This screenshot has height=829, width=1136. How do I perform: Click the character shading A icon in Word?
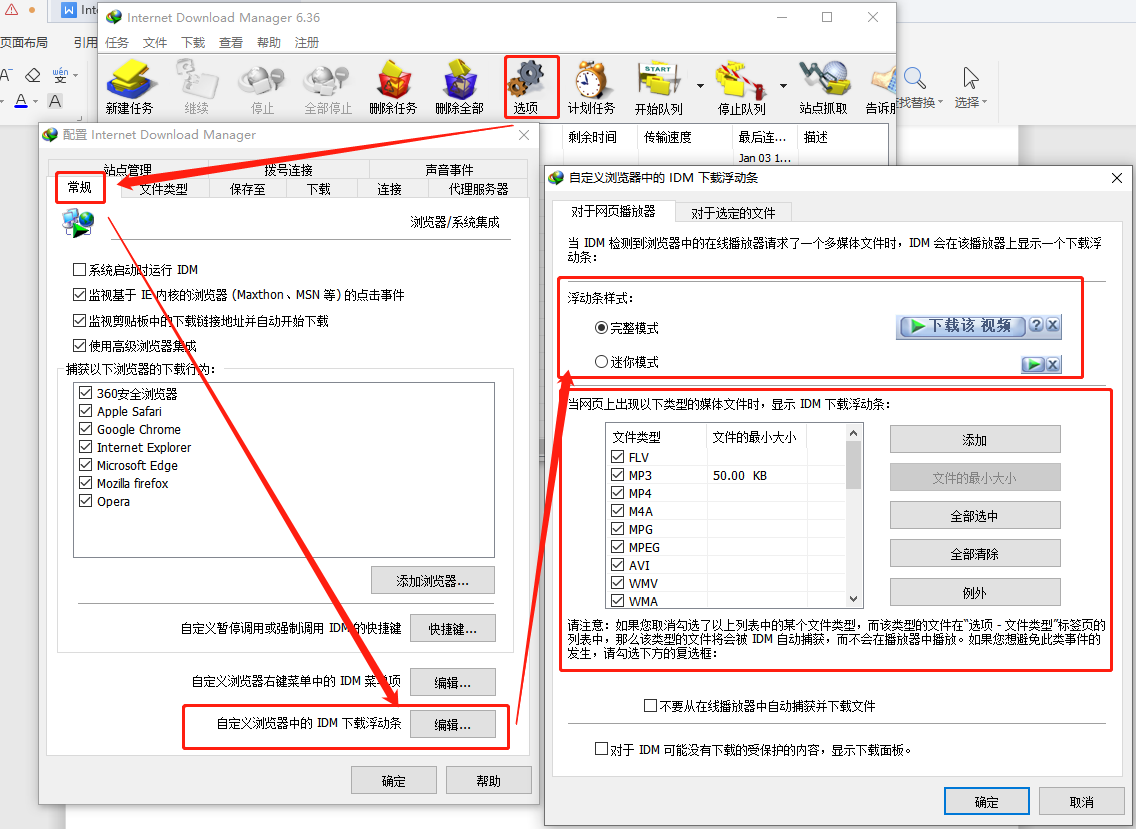tap(55, 101)
